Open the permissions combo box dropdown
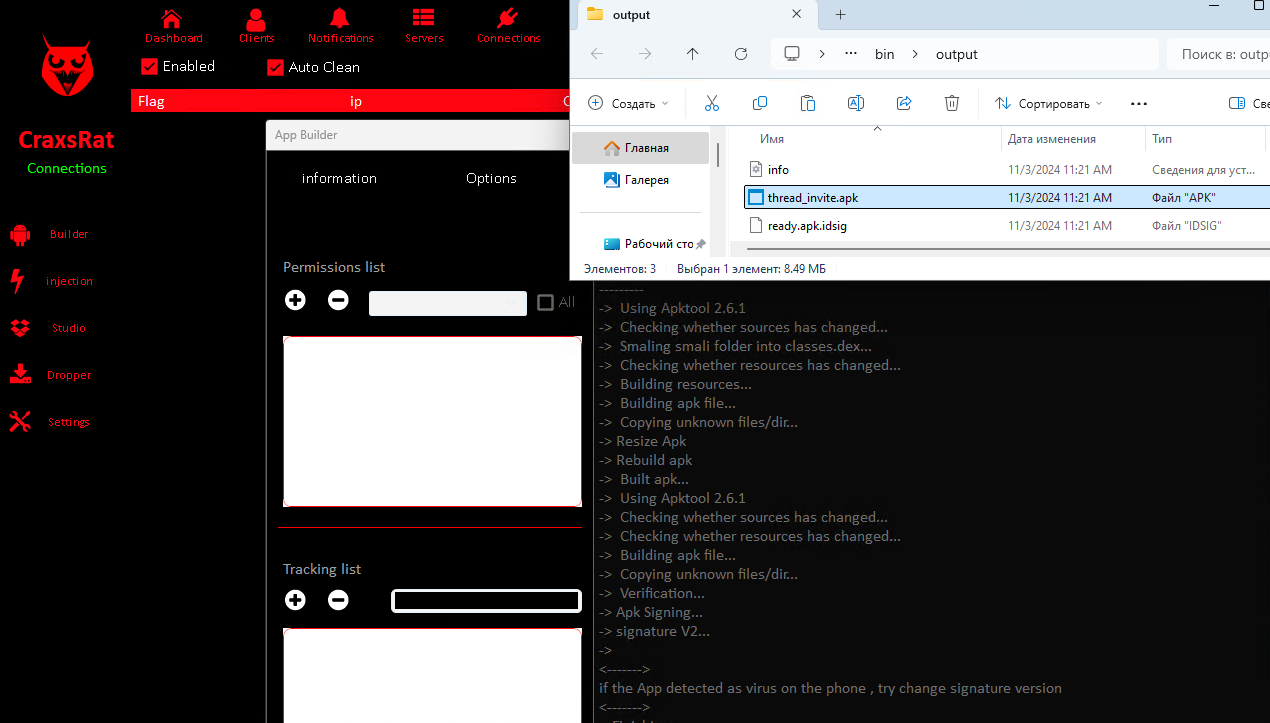 pyautogui.click(x=448, y=303)
